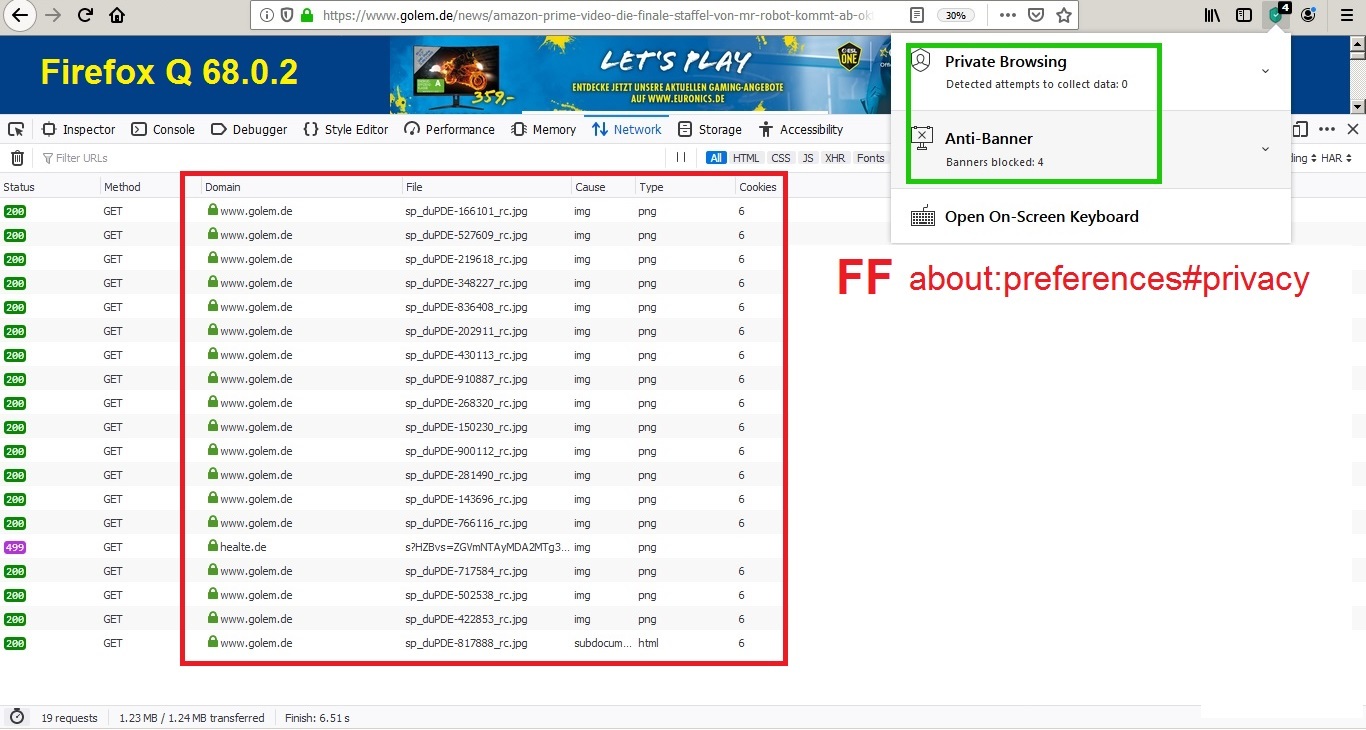Pause recording of the network log
Screen dimensions: 1366x730
681,157
